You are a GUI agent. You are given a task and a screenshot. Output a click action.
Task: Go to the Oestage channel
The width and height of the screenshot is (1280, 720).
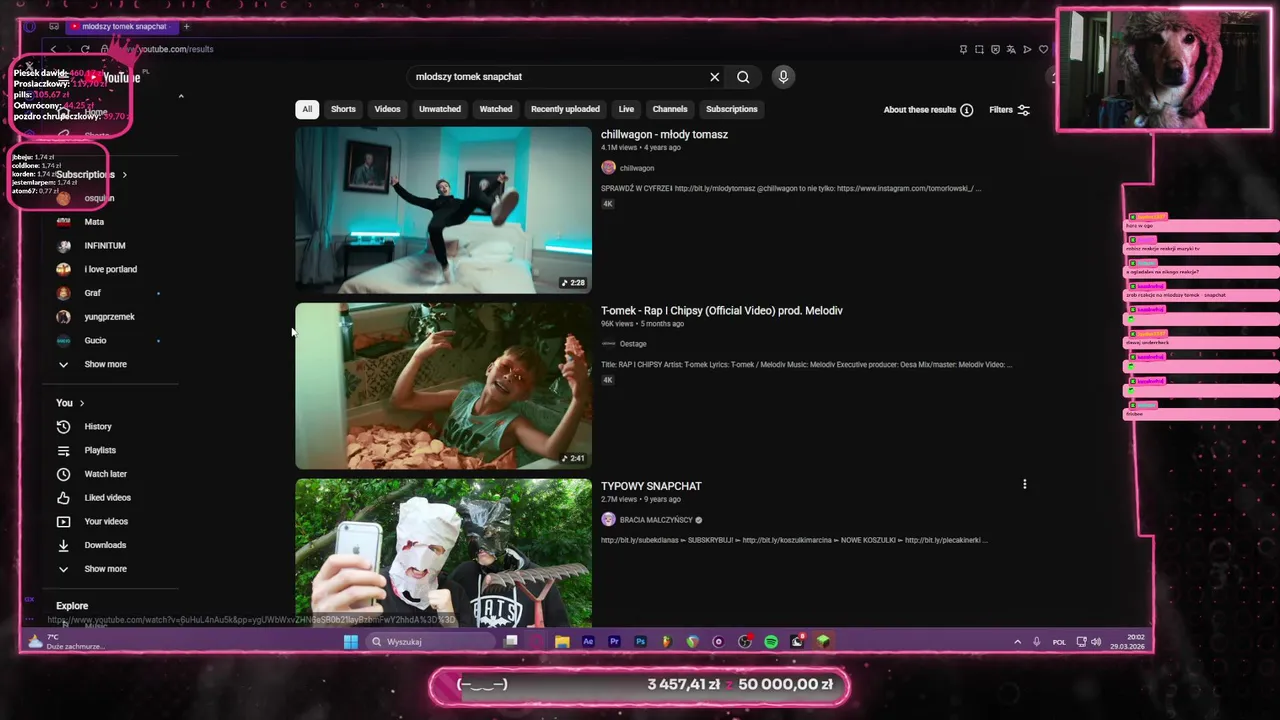click(x=633, y=344)
